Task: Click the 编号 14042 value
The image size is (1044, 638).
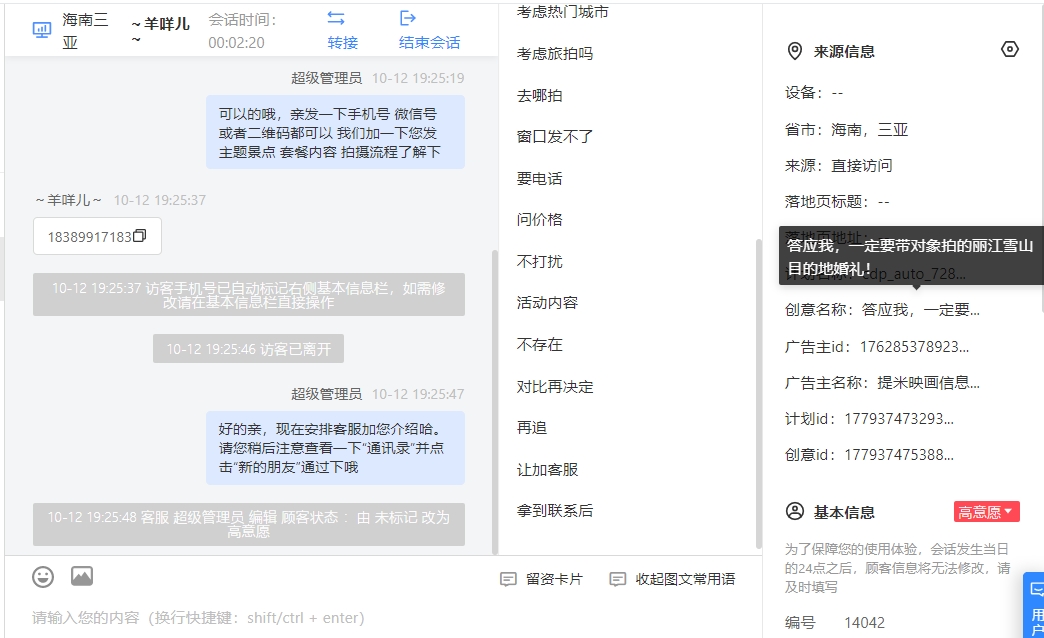Action: 864,623
